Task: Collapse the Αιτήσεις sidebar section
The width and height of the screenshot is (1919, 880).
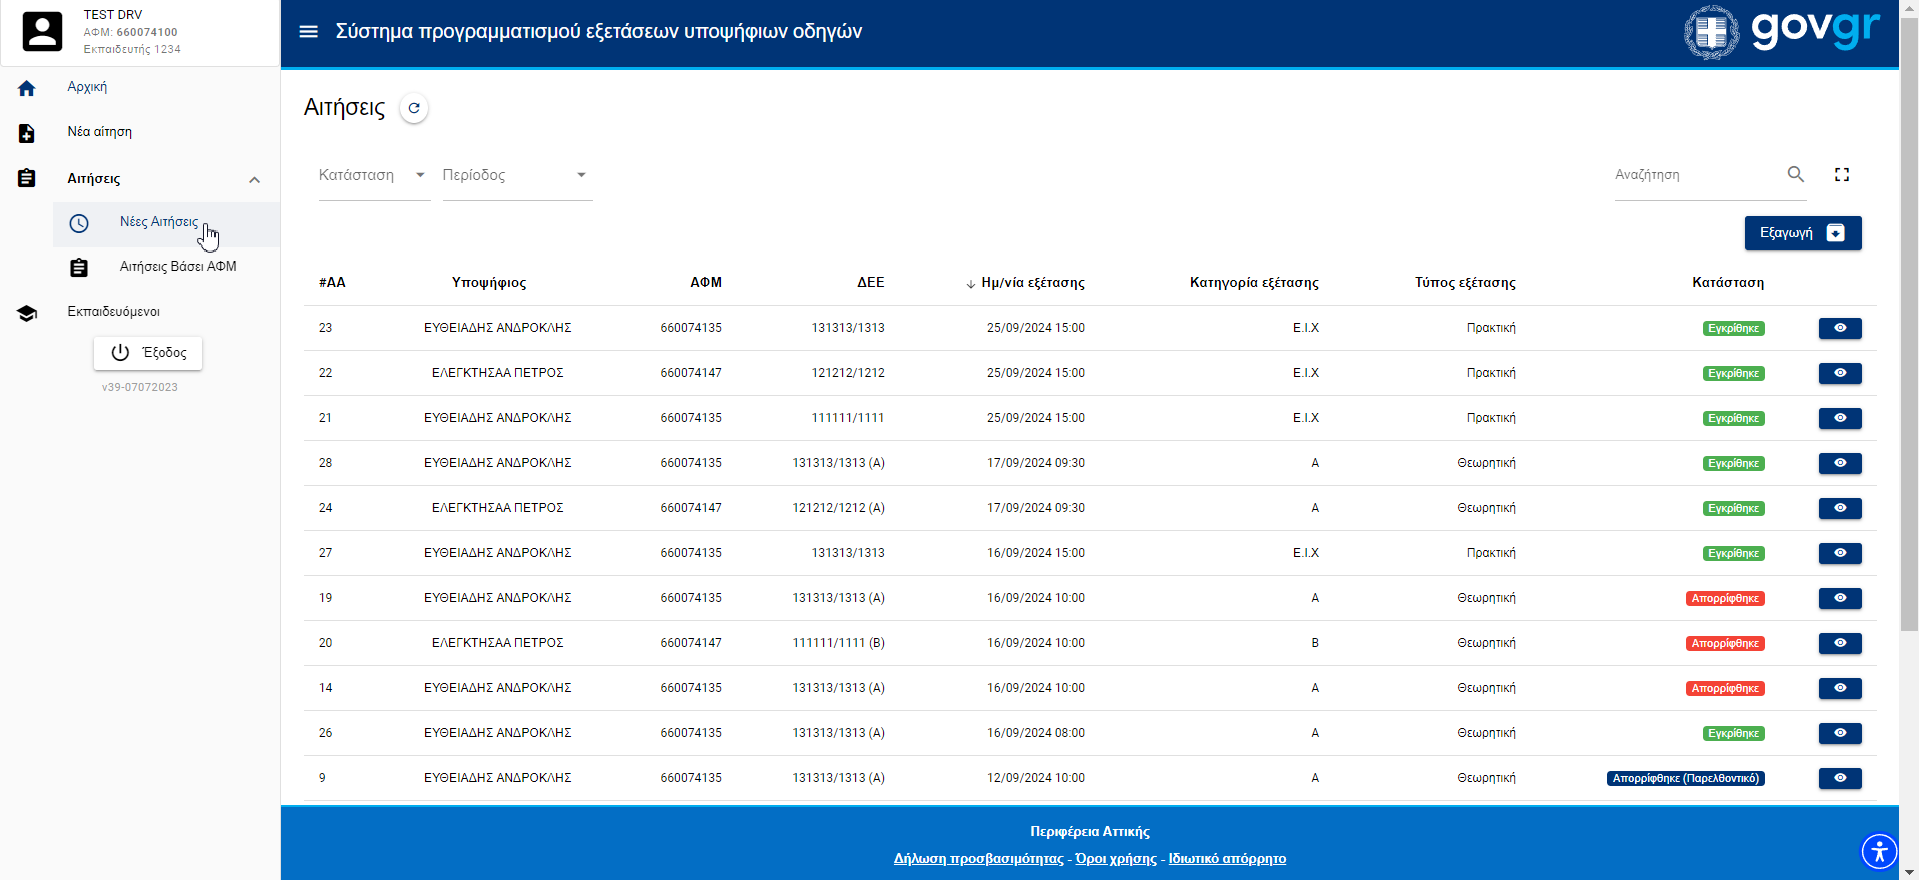Action: (254, 180)
